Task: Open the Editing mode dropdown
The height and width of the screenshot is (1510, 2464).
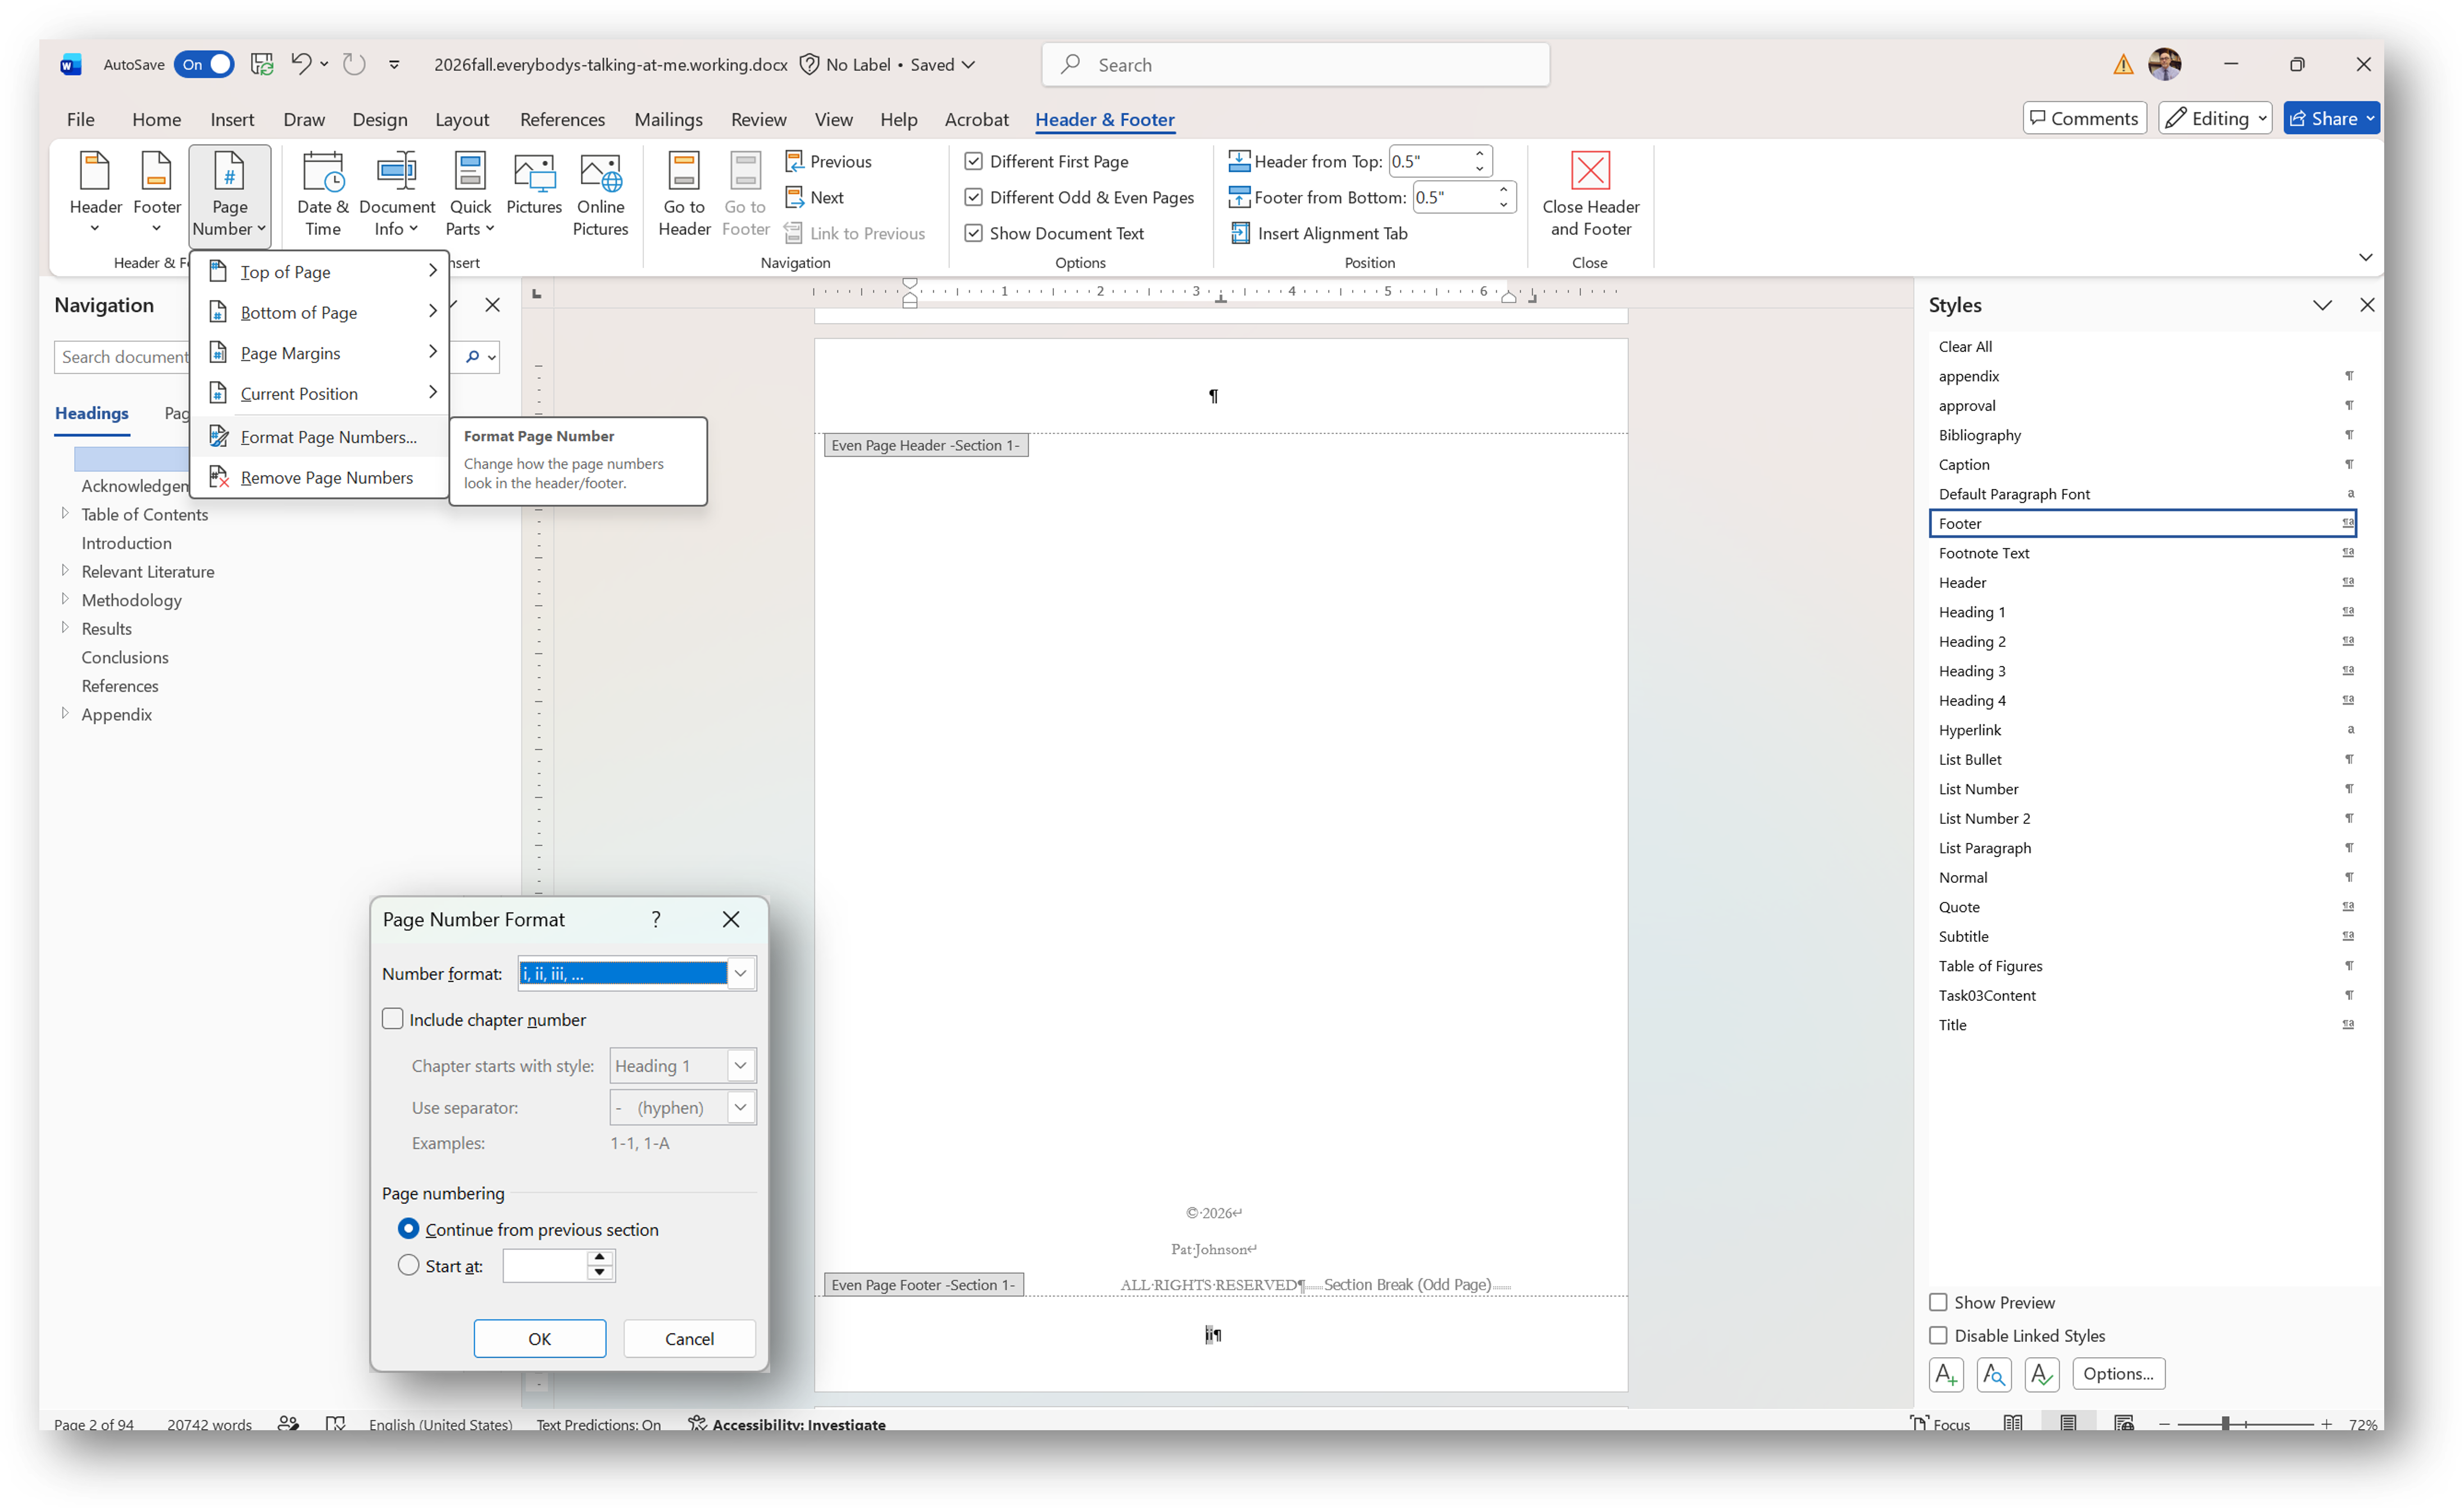Action: (x=2215, y=118)
